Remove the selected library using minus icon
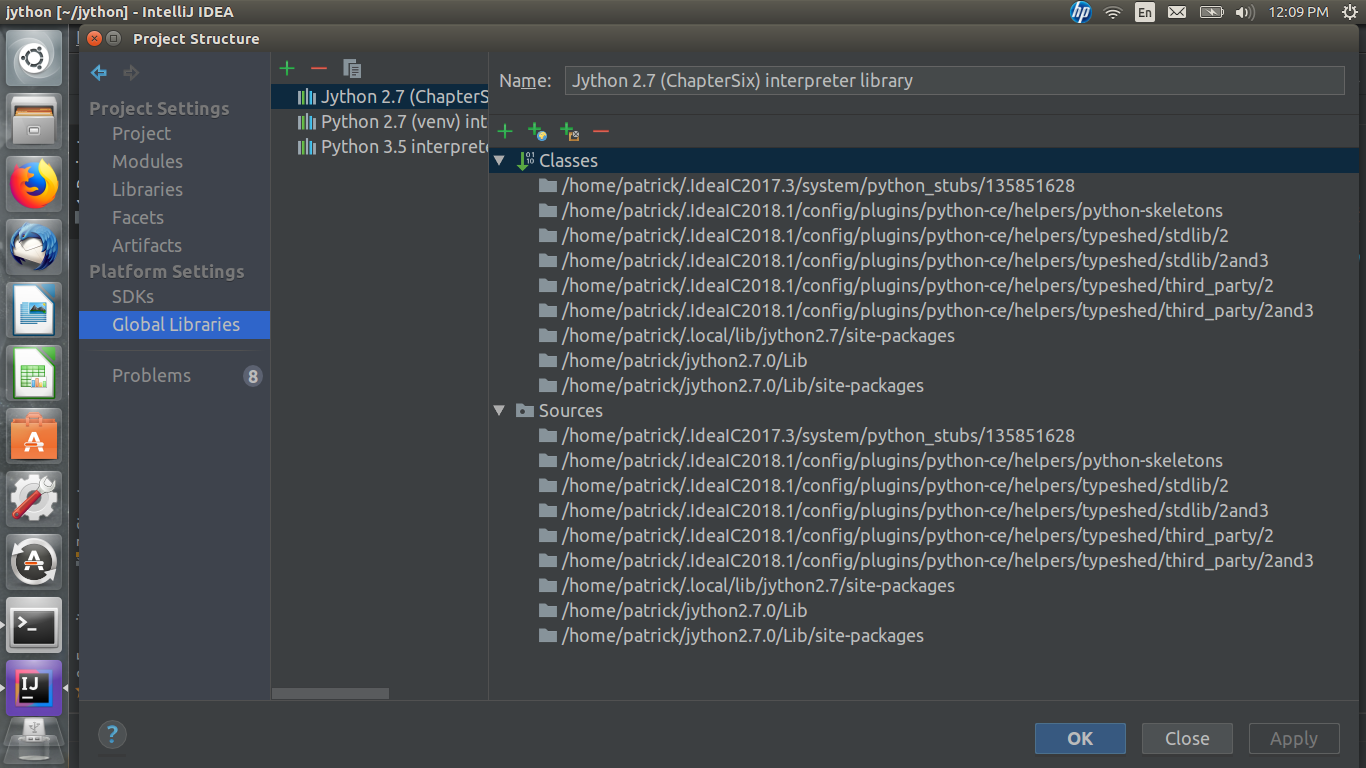The width and height of the screenshot is (1366, 768). pos(318,68)
